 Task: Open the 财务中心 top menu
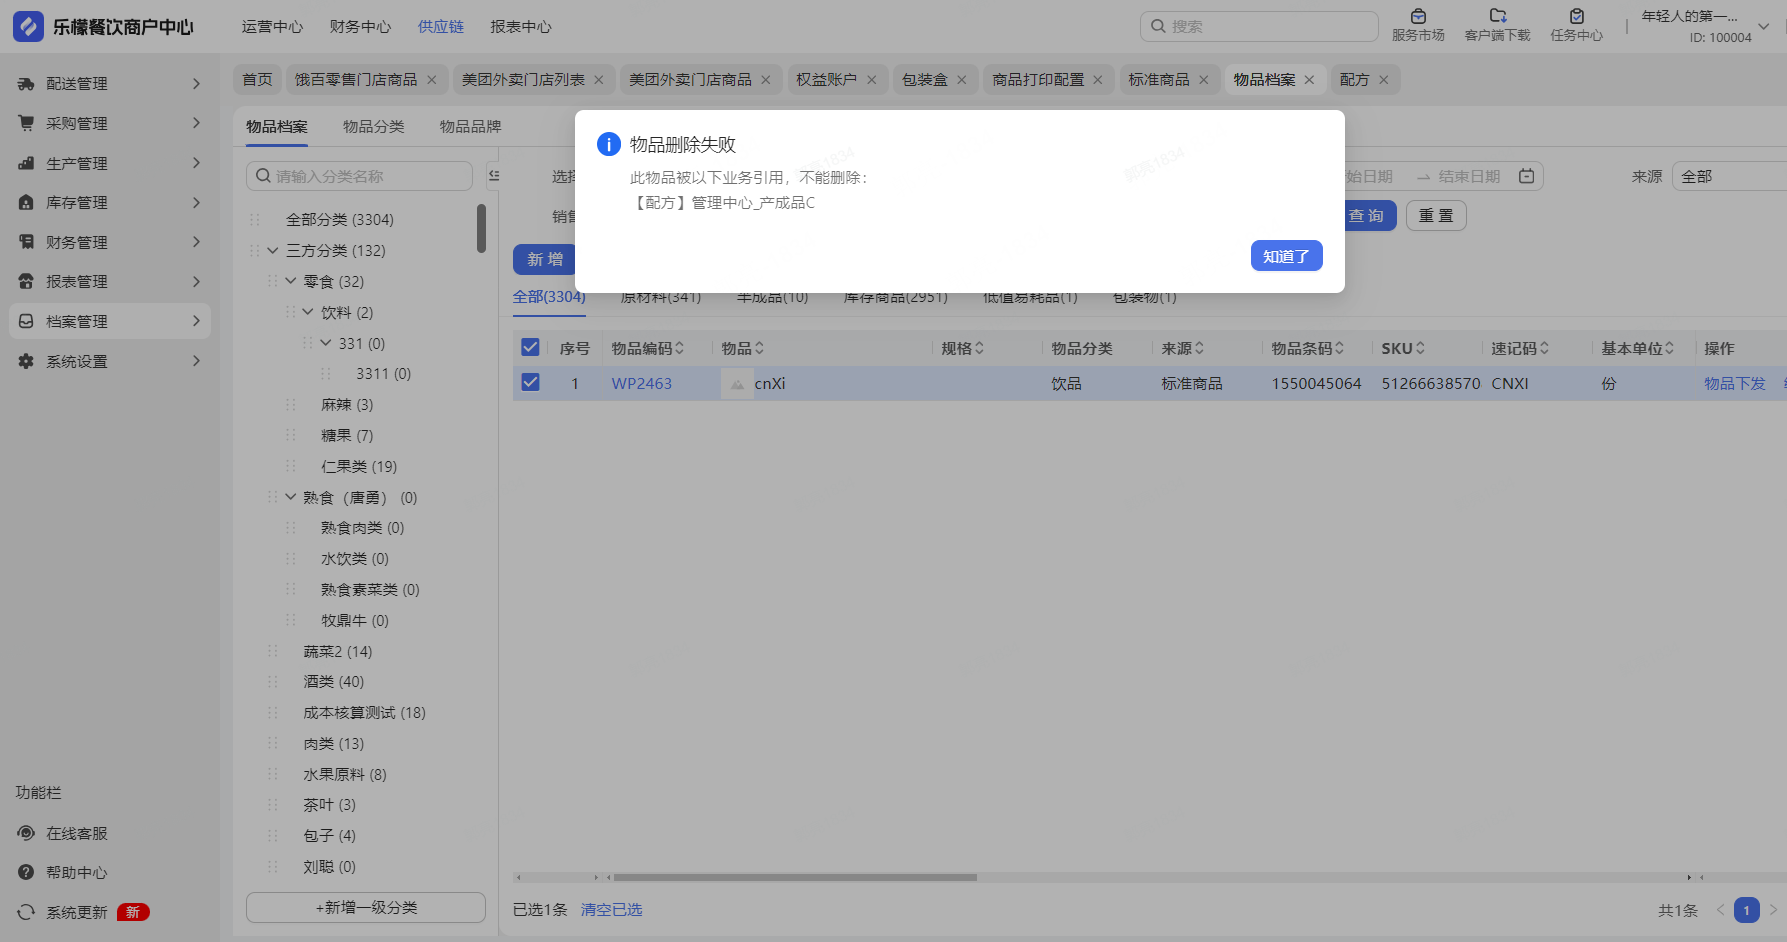pos(360,27)
